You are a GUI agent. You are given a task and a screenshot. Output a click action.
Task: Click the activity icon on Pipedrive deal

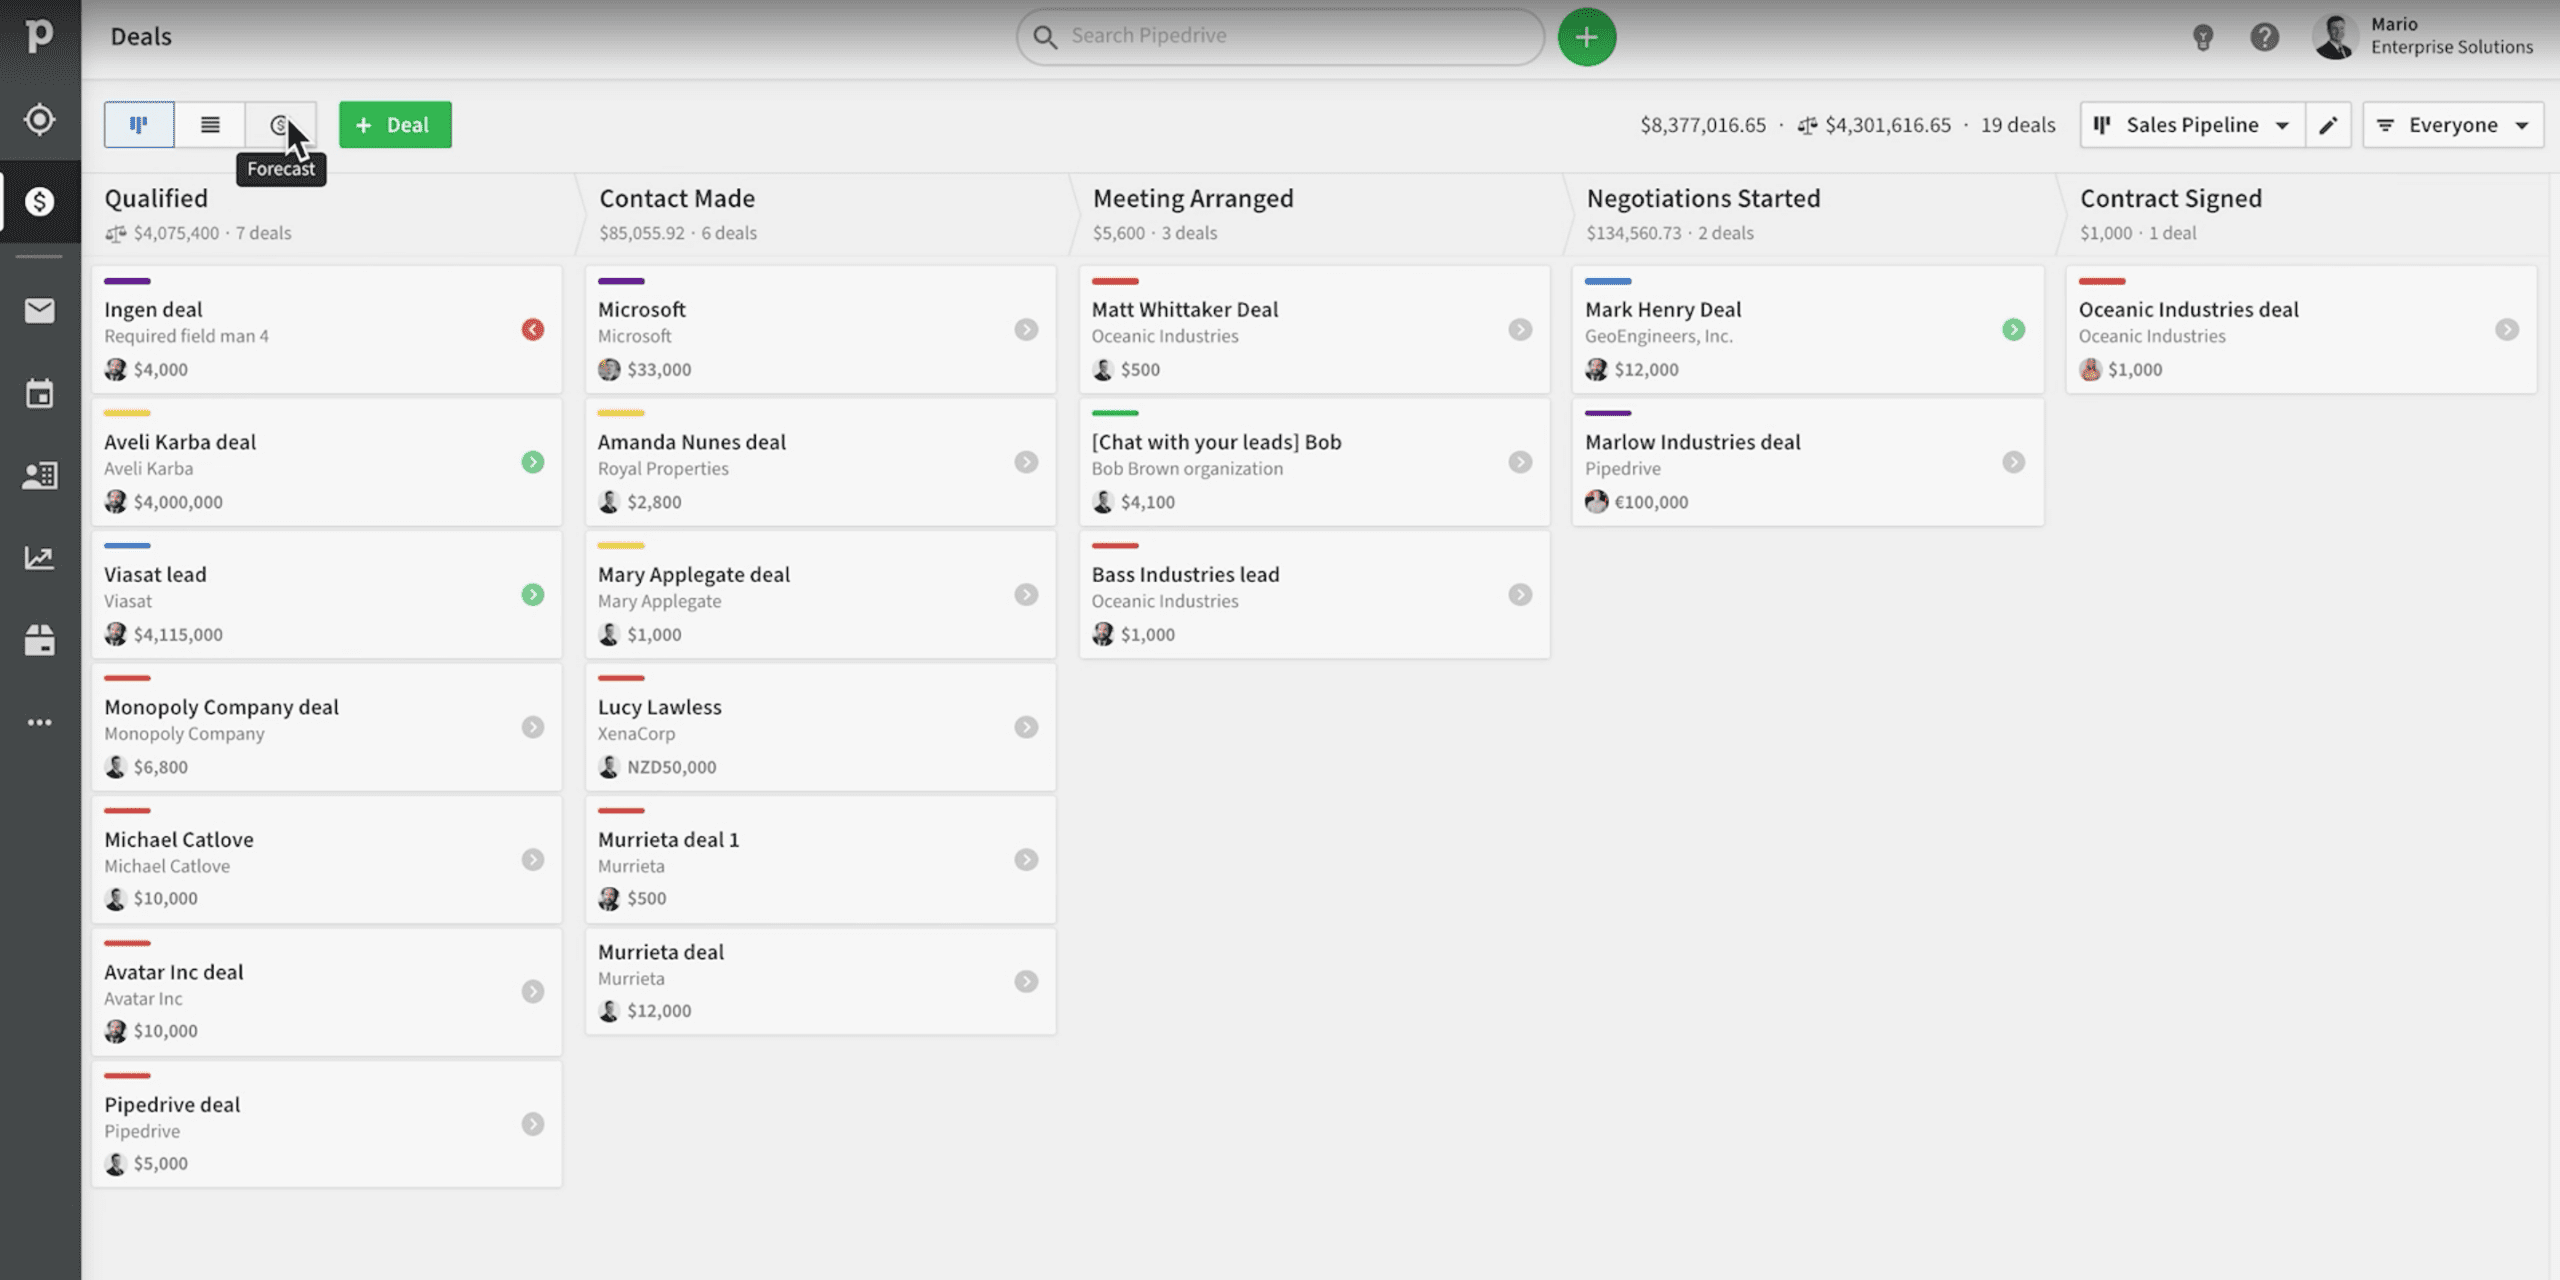tap(533, 1124)
